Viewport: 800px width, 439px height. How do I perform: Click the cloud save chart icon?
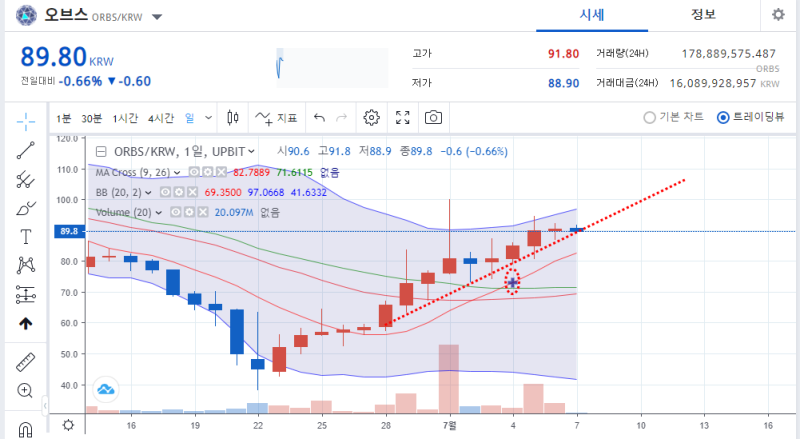(106, 389)
